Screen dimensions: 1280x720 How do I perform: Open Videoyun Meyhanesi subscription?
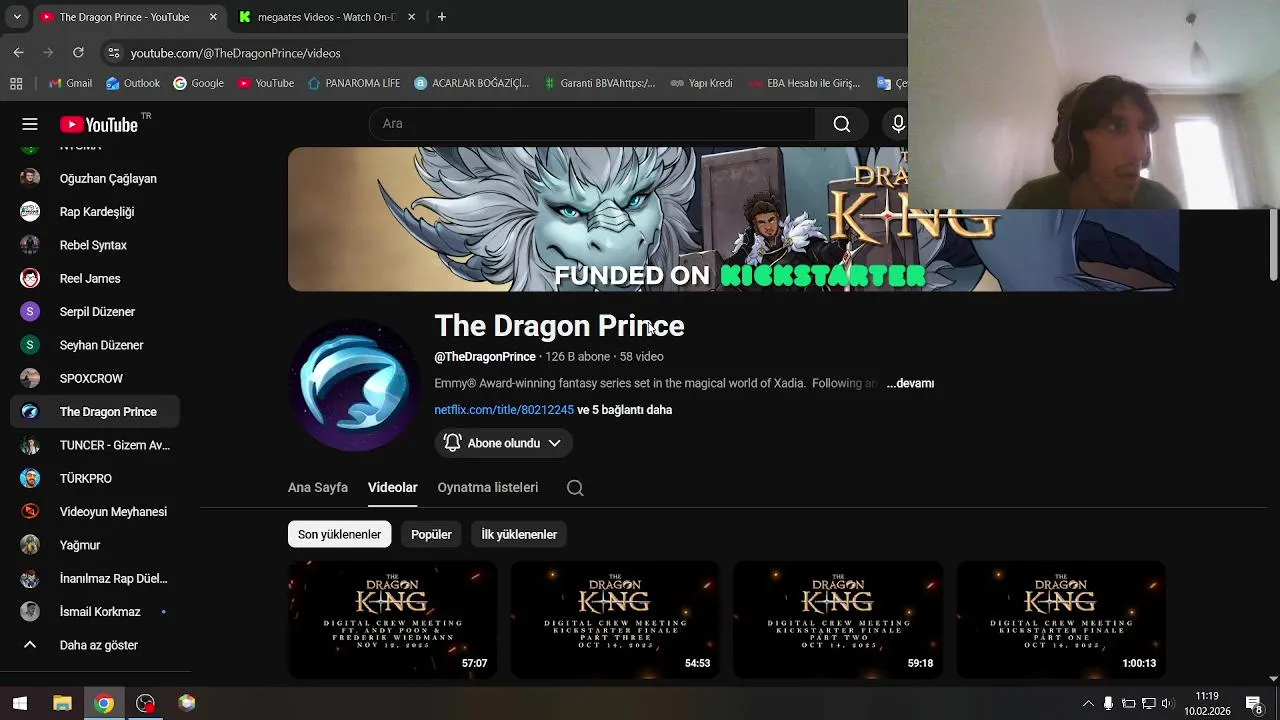96,512
